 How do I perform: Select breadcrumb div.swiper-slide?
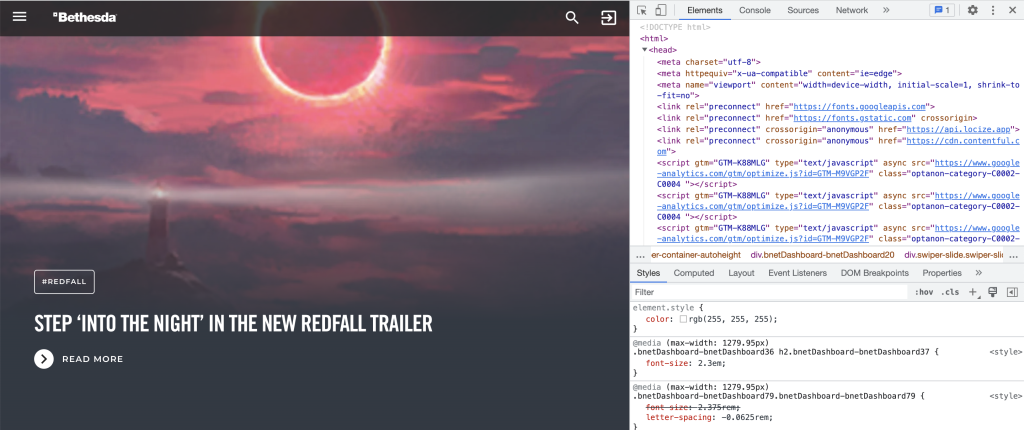pos(953,256)
